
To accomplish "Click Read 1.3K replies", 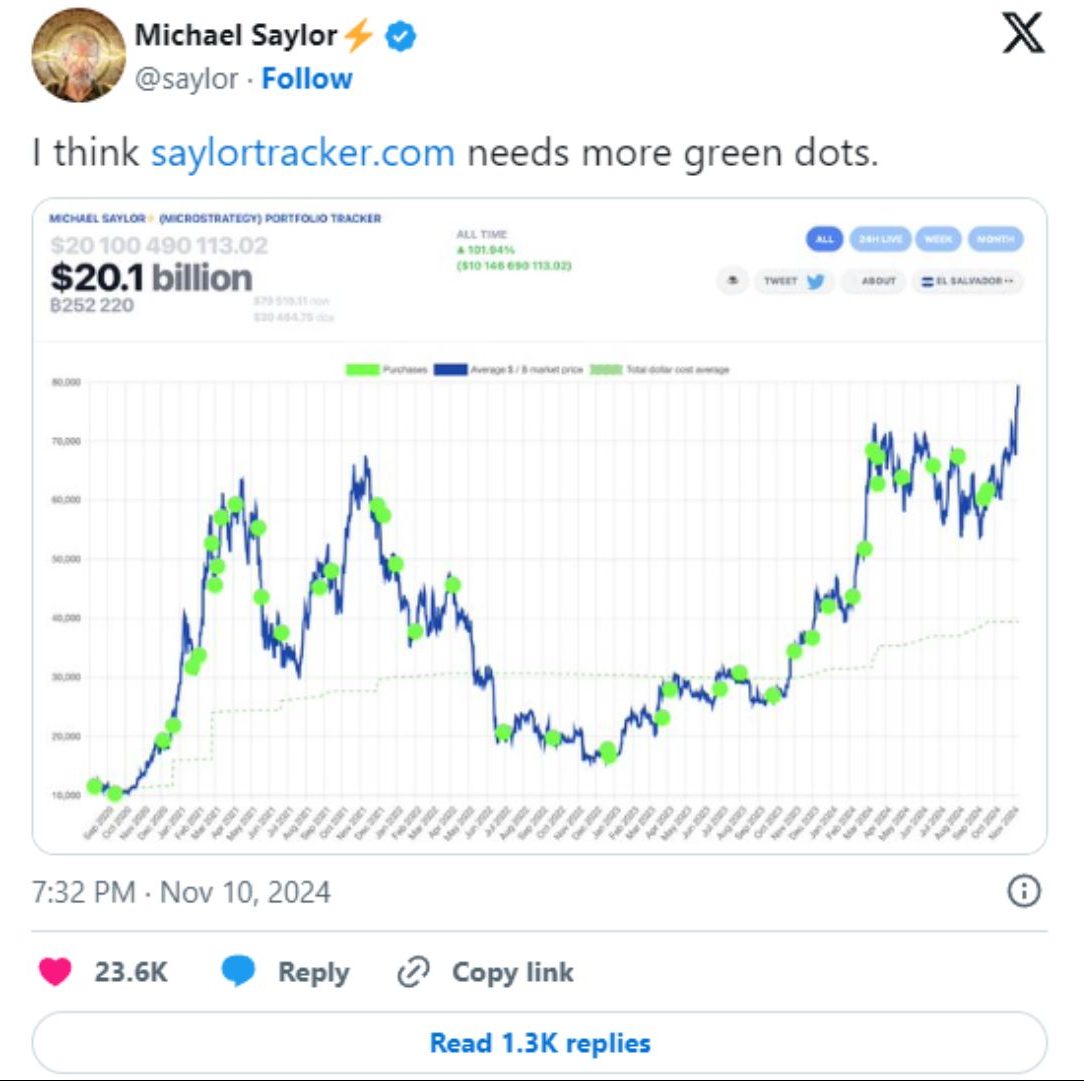I will point(541,1042).
